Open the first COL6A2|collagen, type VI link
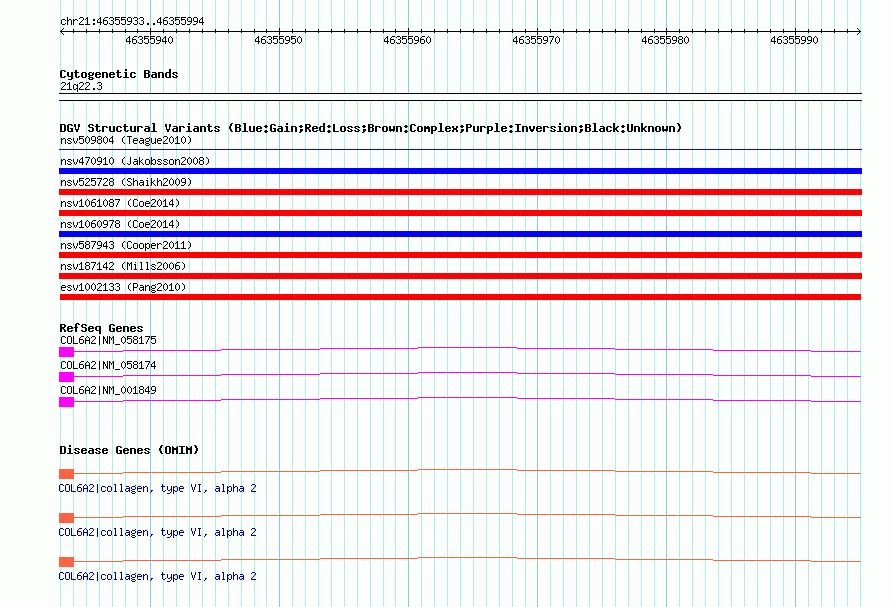Viewport: 890px width, 607px height. coord(158,488)
